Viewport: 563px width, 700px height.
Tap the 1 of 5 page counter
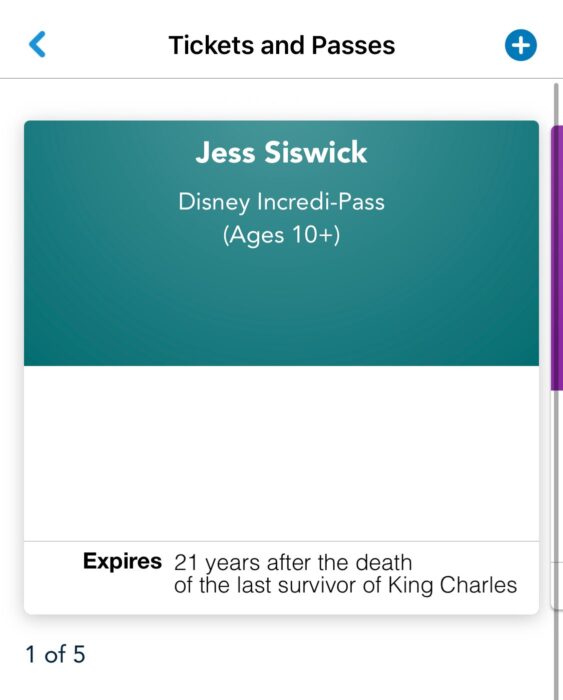point(55,654)
